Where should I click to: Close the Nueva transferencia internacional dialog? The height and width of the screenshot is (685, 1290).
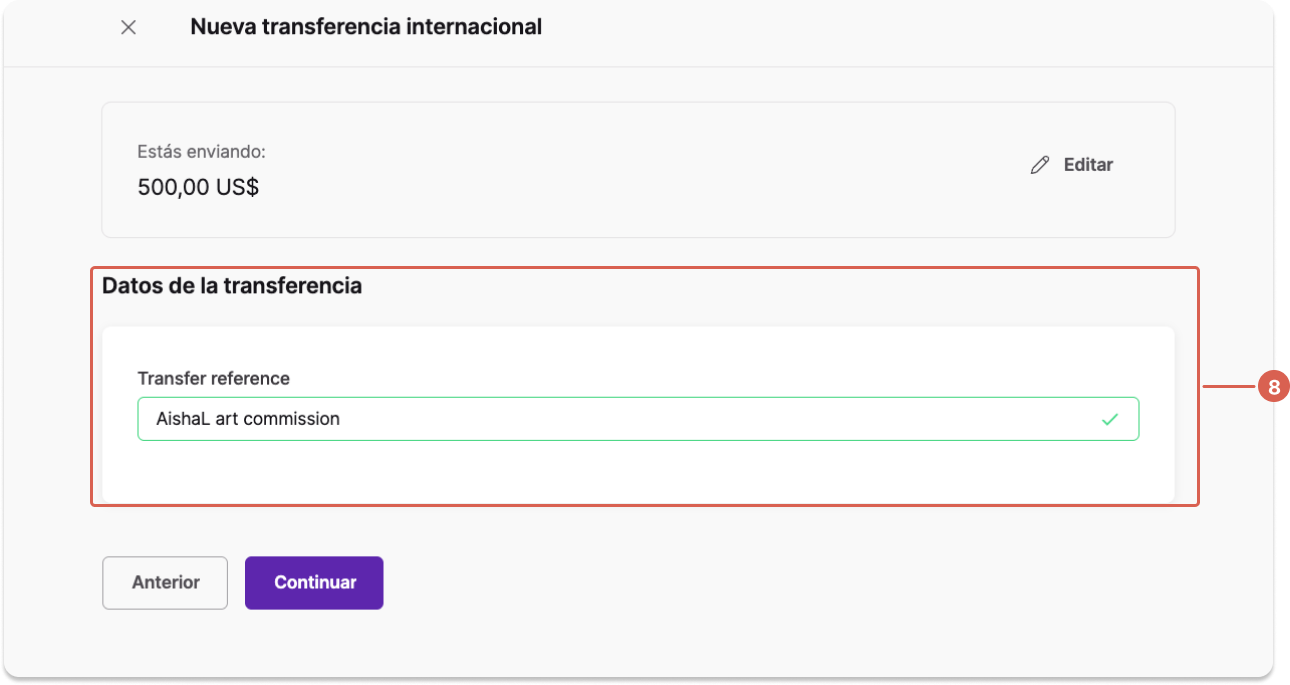point(128,27)
